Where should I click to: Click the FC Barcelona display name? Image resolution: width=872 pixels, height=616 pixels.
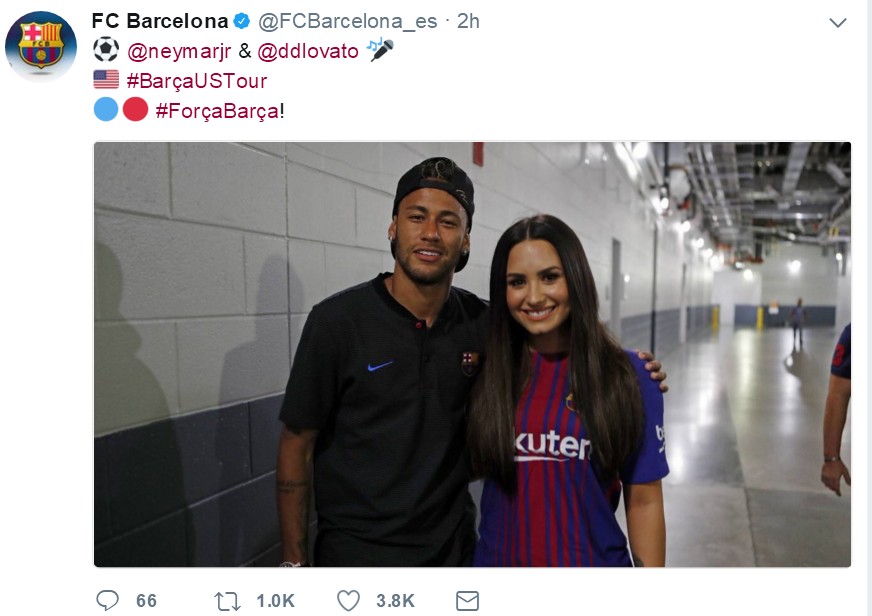pyautogui.click(x=159, y=21)
